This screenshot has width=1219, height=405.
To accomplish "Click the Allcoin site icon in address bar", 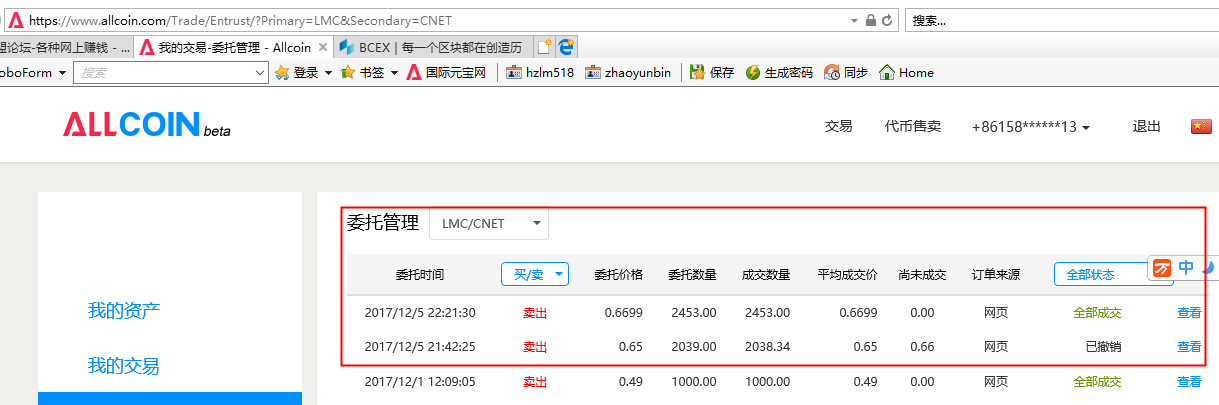I will (x=16, y=20).
